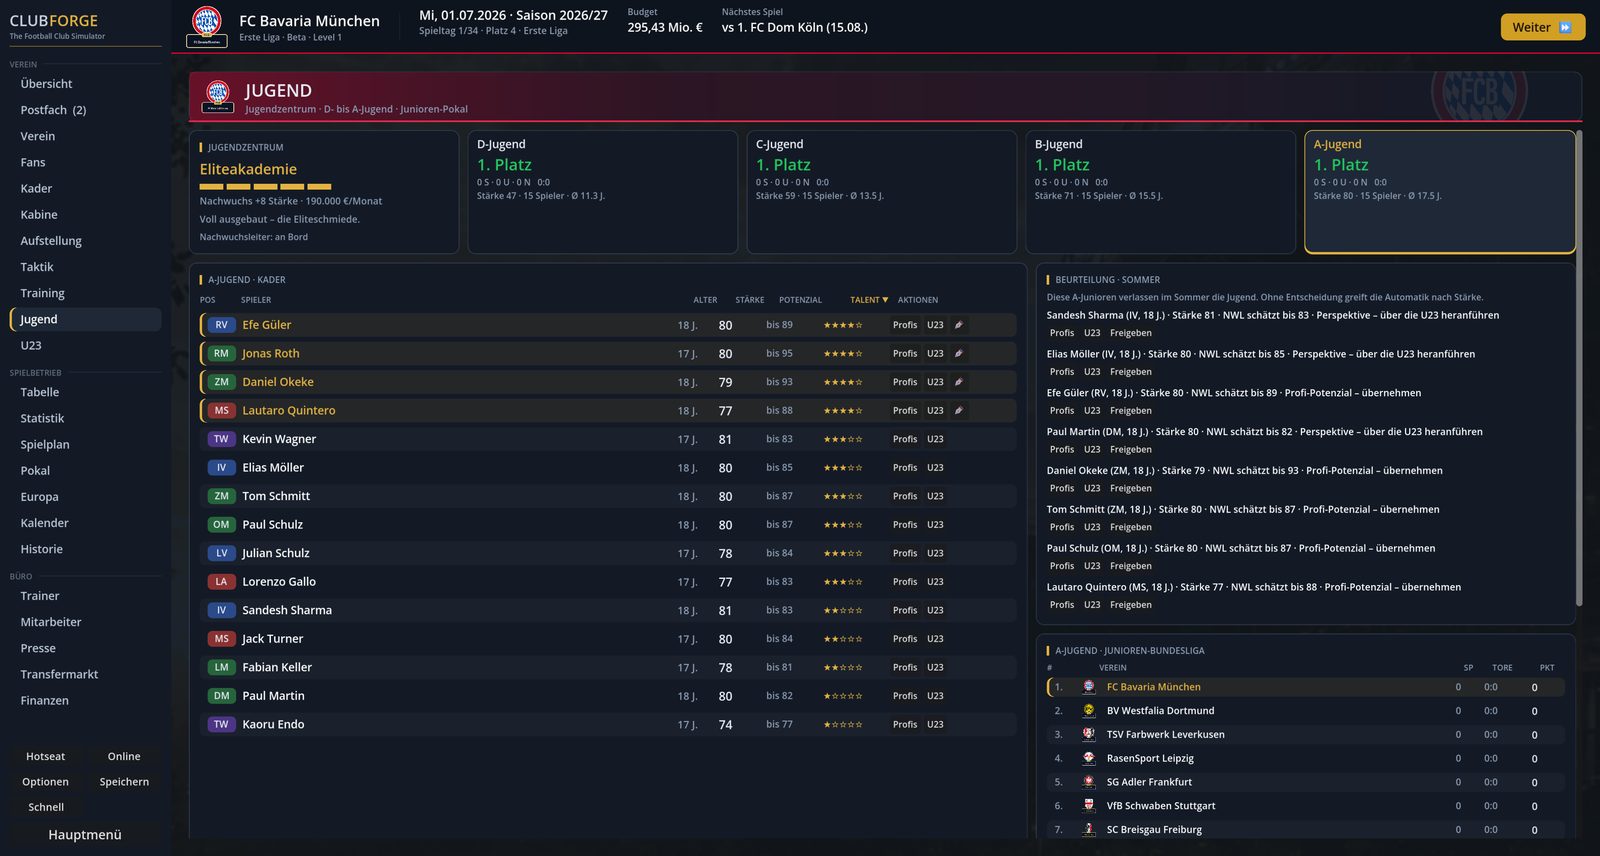Click the LV position badge for Julian Schulz
This screenshot has width=1600, height=856.
[x=221, y=553]
